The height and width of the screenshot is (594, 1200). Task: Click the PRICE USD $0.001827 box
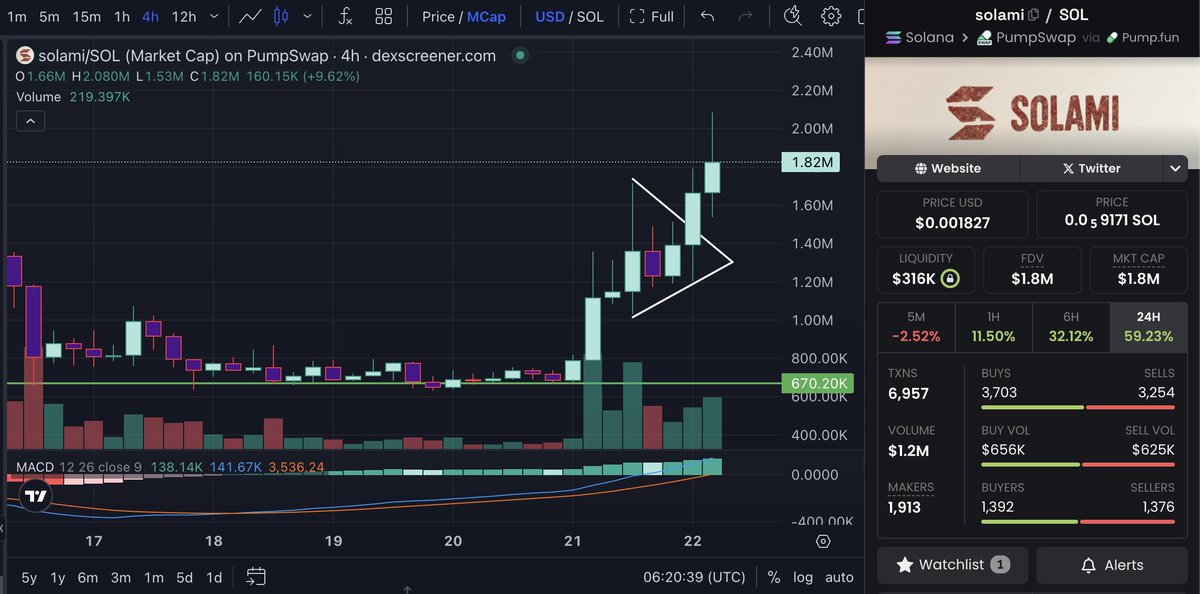[952, 214]
